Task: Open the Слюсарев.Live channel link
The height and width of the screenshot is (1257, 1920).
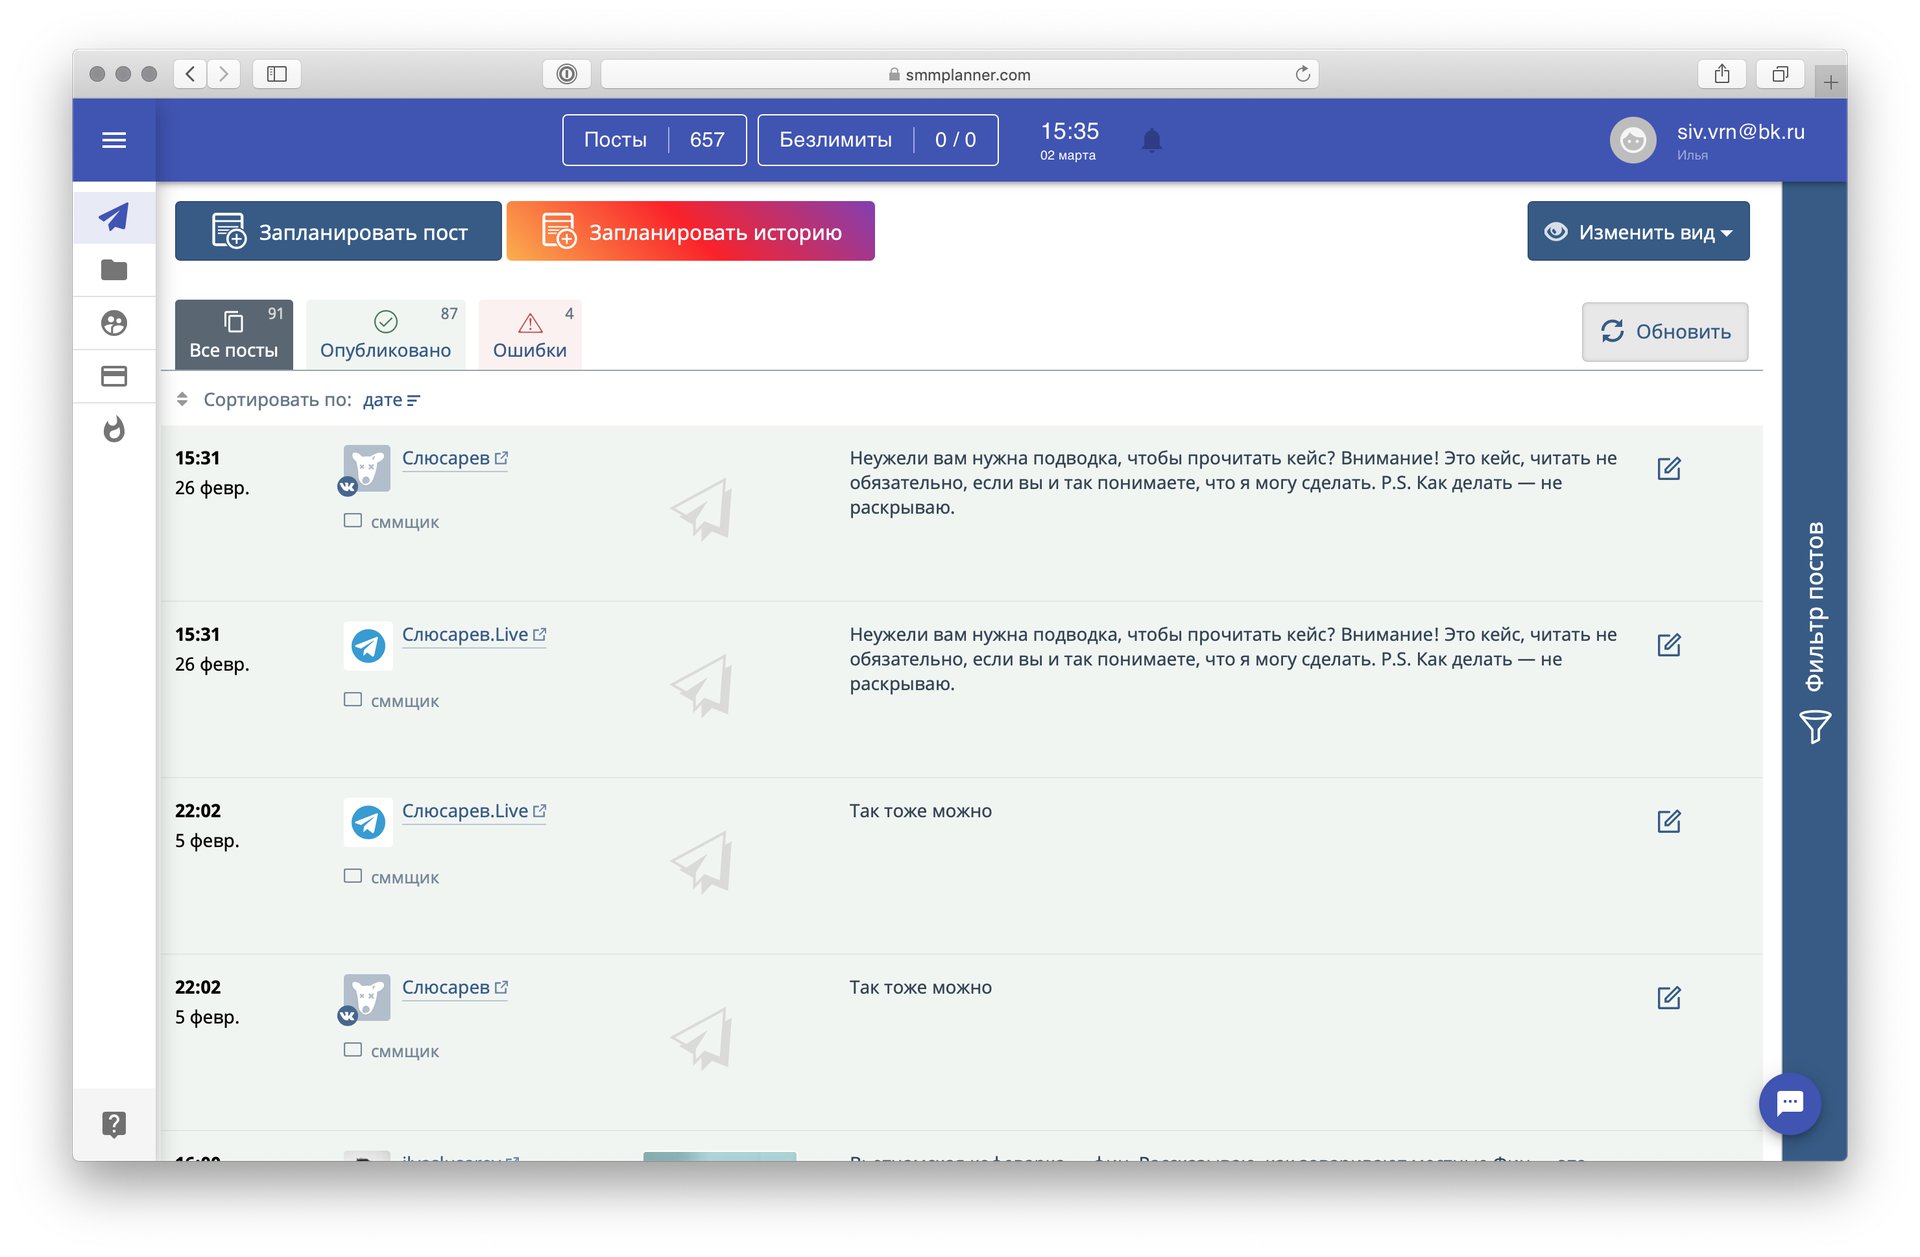Action: (x=465, y=635)
